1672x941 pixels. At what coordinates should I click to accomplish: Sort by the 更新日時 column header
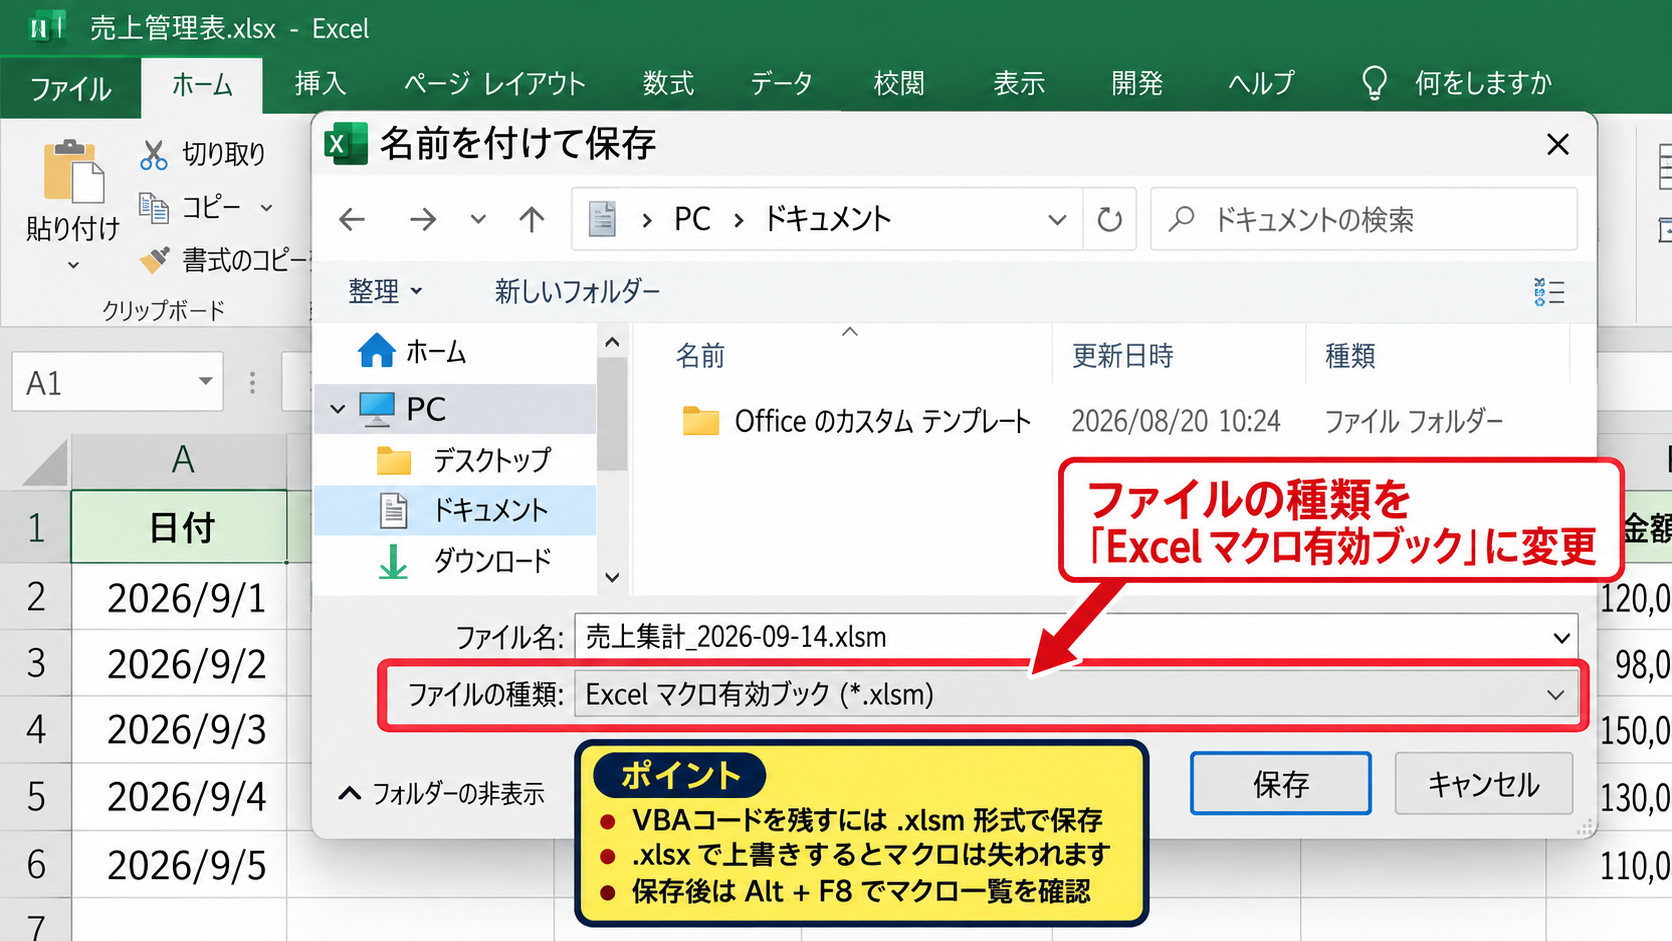1122,355
